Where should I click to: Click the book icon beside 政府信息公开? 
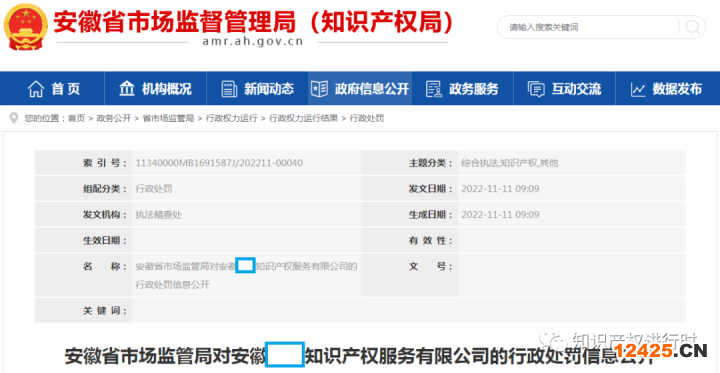click(x=319, y=88)
